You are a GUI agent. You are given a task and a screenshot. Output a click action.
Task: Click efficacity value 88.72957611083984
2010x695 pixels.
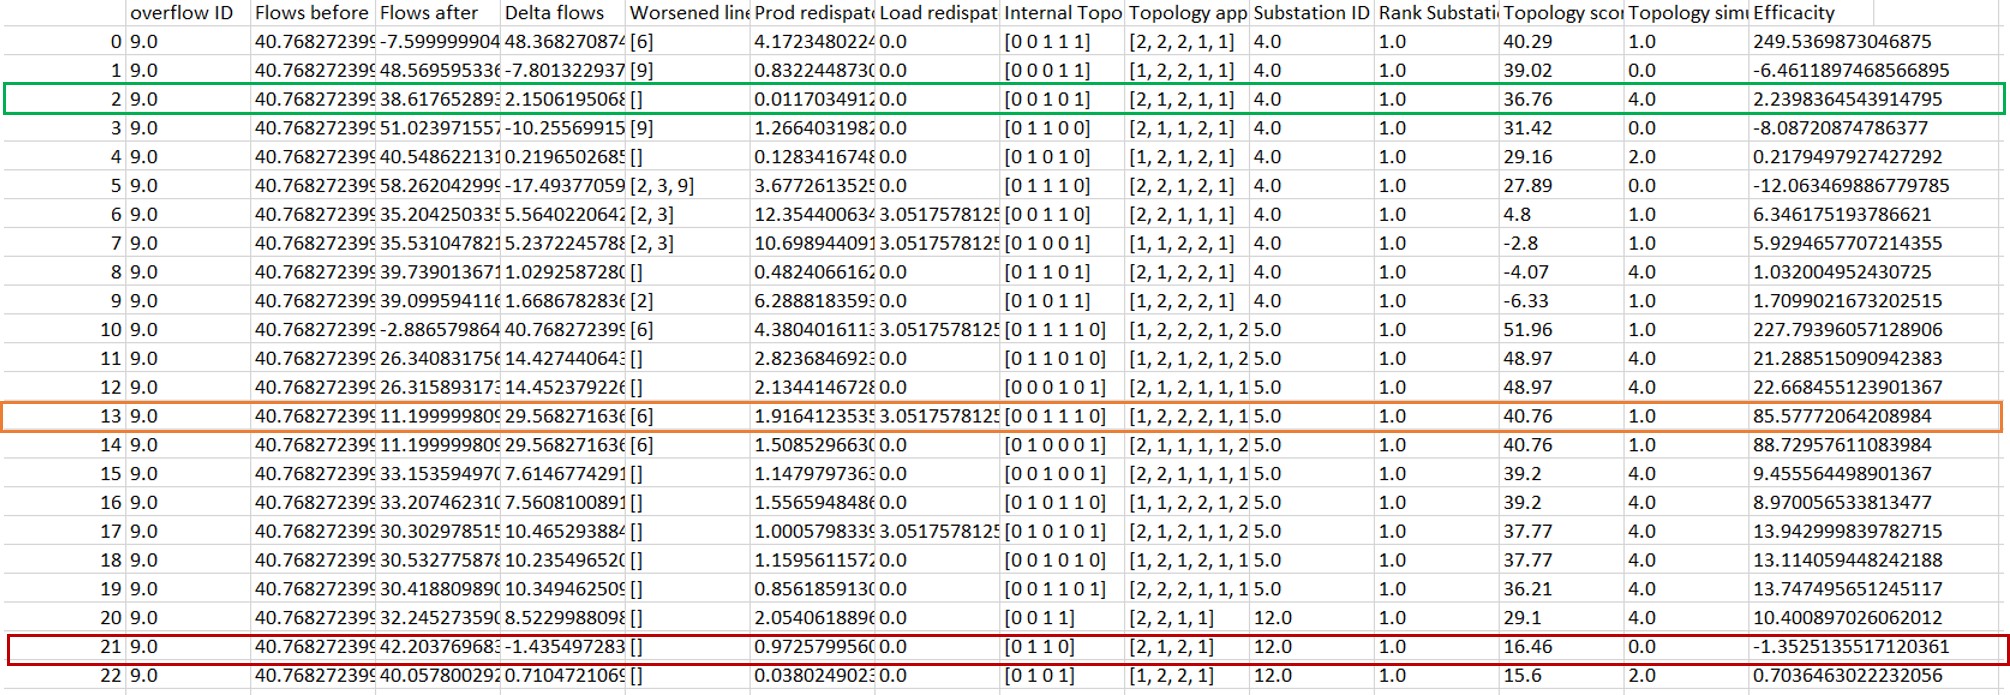coord(1842,445)
